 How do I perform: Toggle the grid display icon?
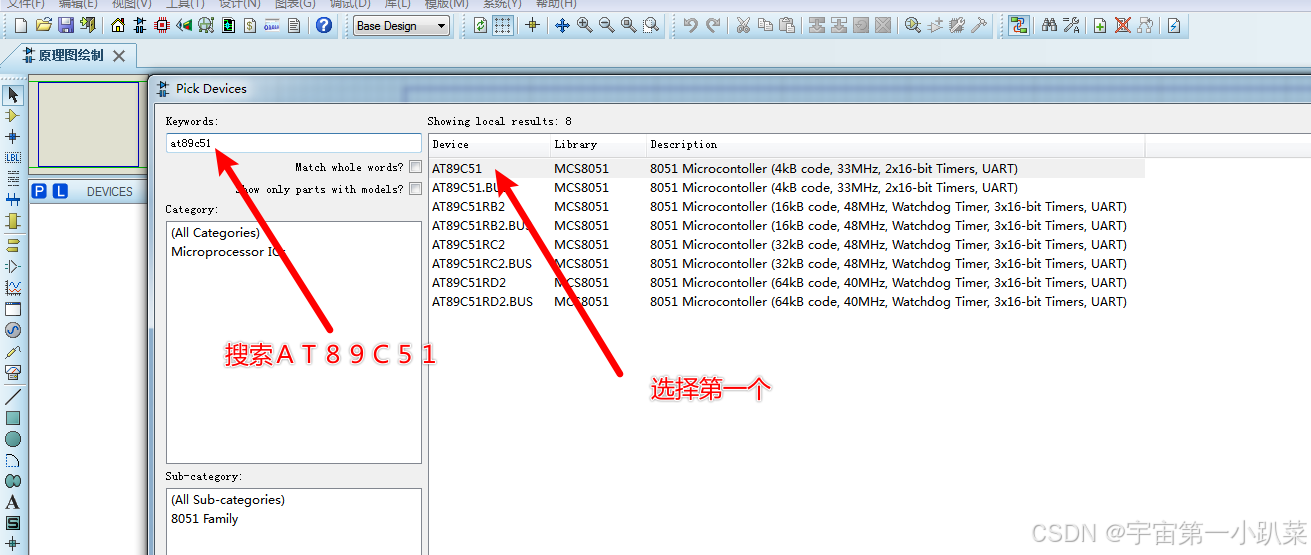click(x=503, y=26)
